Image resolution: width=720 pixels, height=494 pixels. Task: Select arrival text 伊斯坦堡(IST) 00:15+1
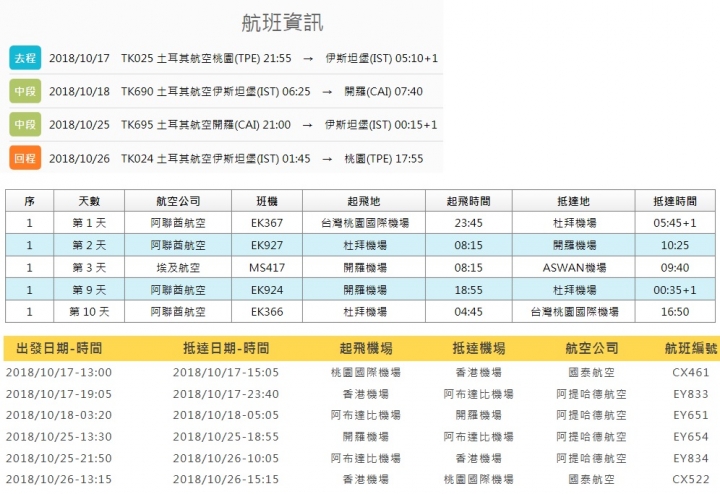[x=381, y=125]
